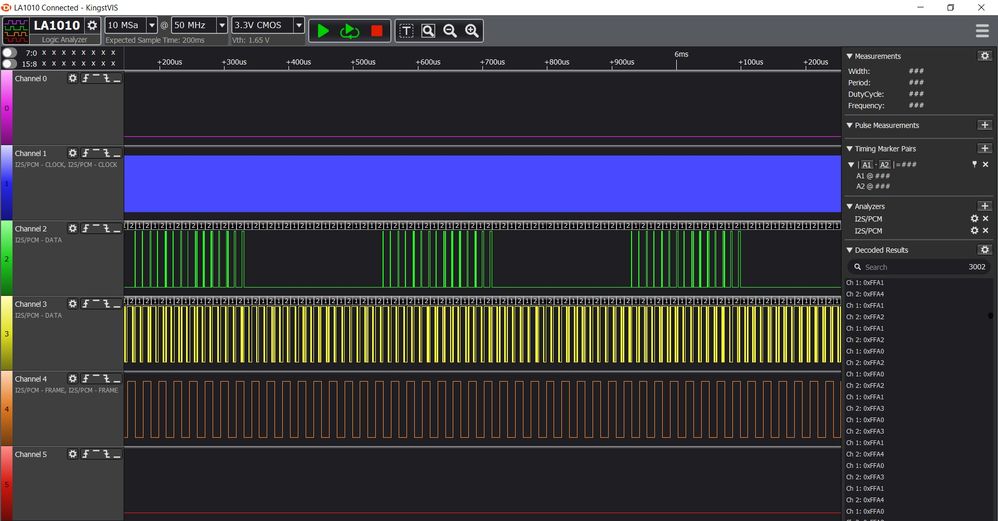Image resolution: width=998 pixels, height=521 pixels.
Task: Open the hamburger main menu
Action: pos(982,31)
